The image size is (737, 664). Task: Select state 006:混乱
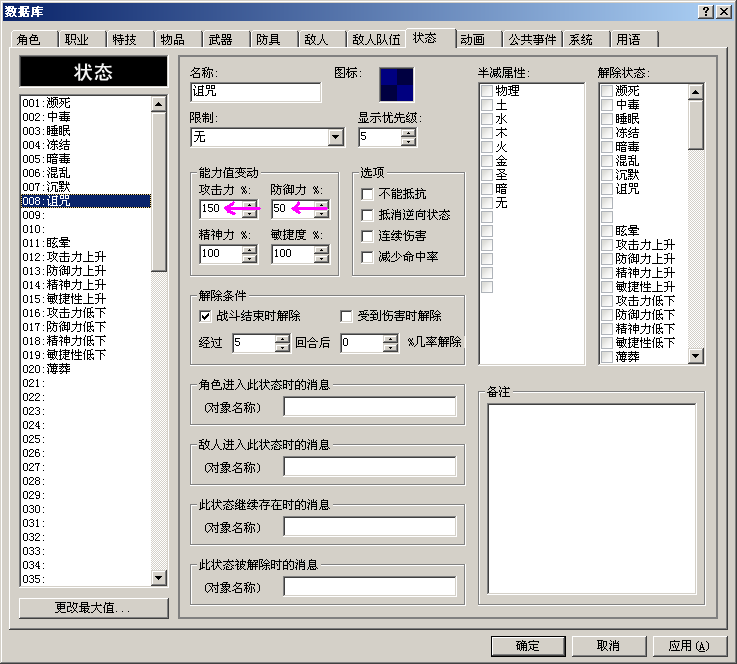point(86,173)
